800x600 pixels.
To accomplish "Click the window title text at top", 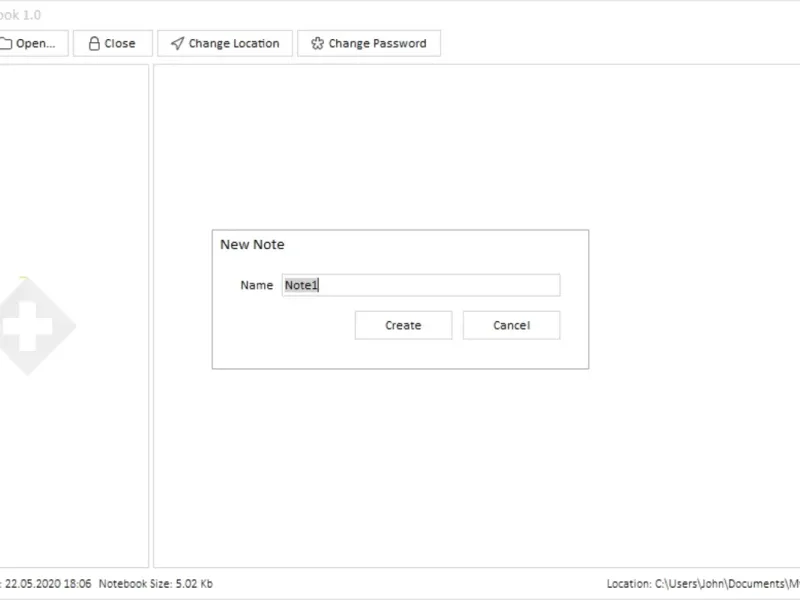I will tap(20, 15).
